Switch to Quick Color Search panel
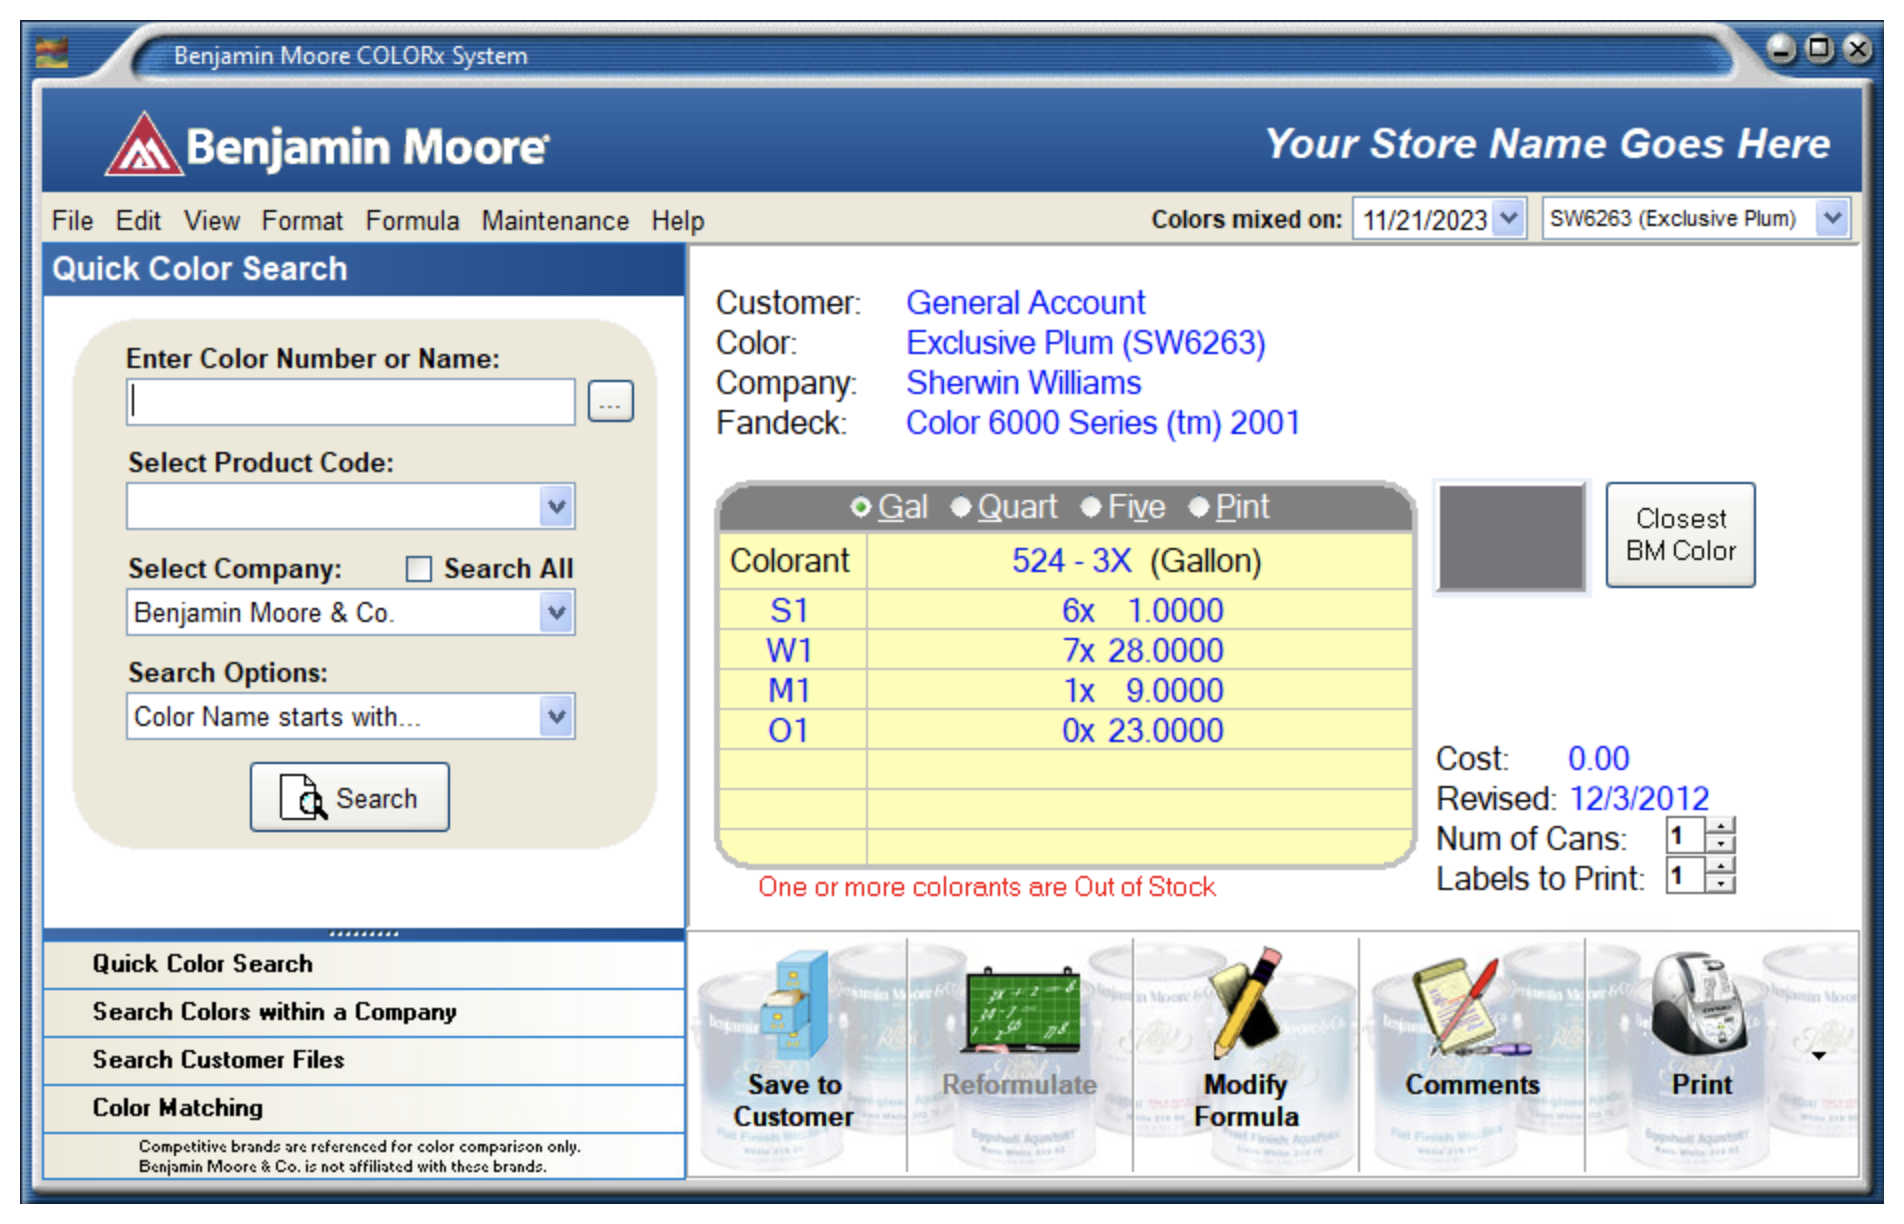Viewport: 1904px width, 1224px height. click(x=364, y=964)
